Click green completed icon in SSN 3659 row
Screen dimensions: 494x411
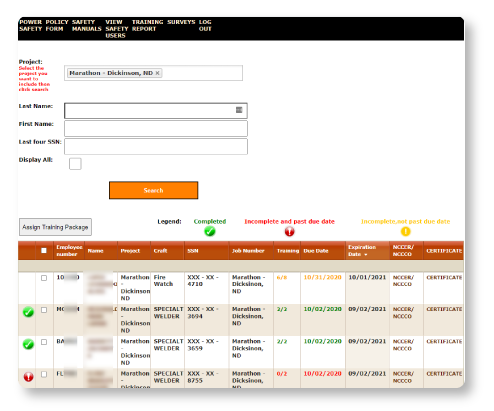28,344
